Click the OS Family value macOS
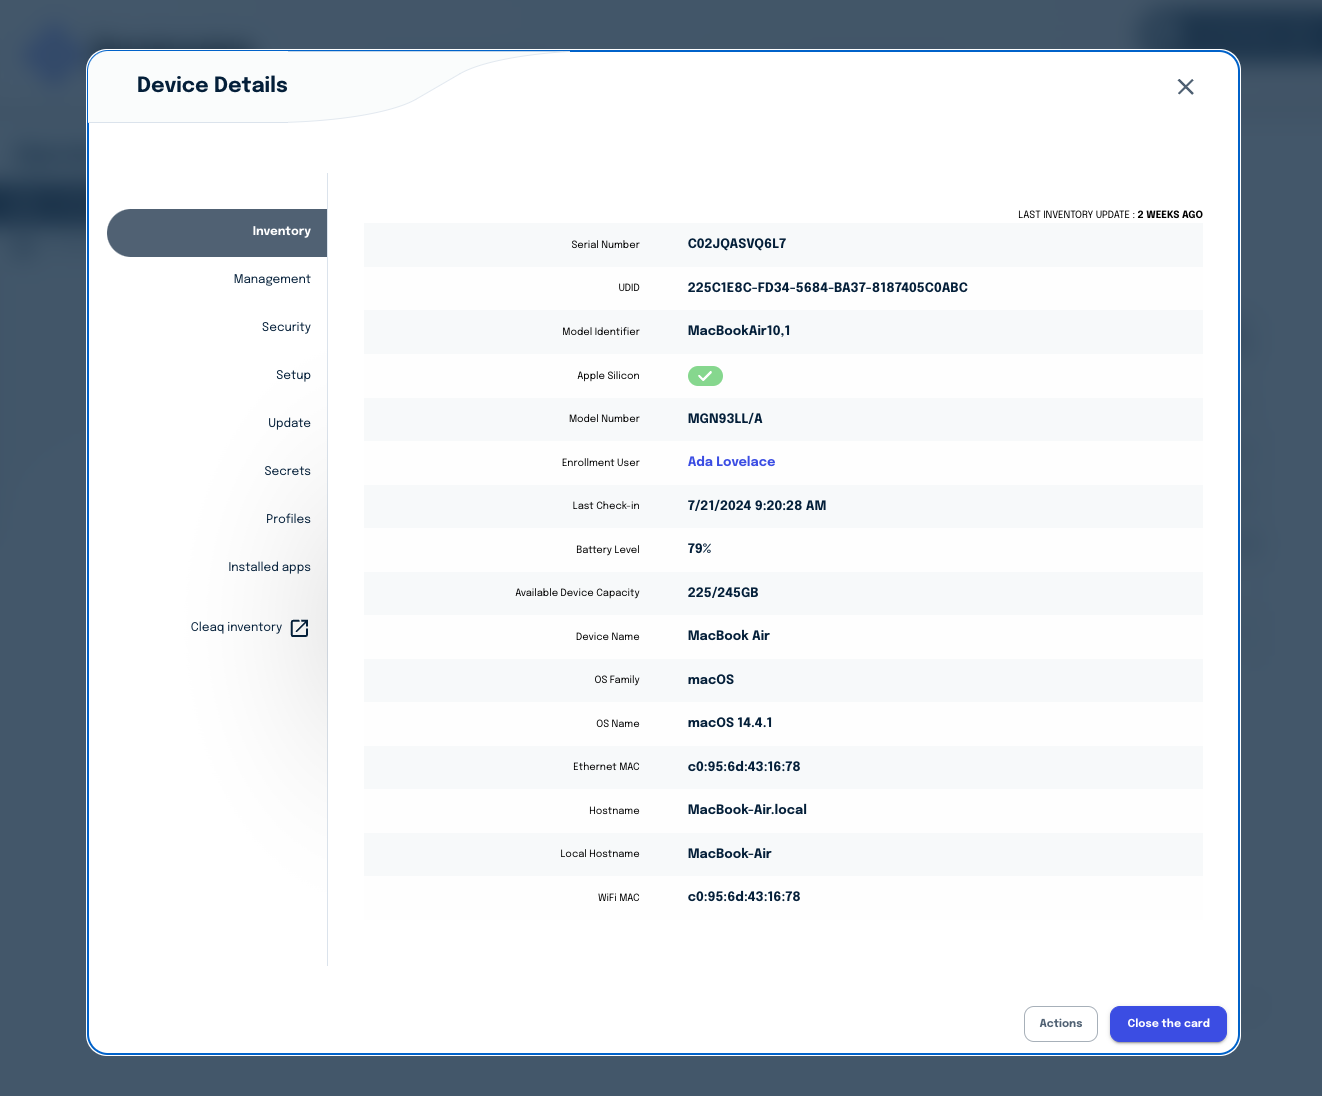The width and height of the screenshot is (1322, 1096). 711,680
